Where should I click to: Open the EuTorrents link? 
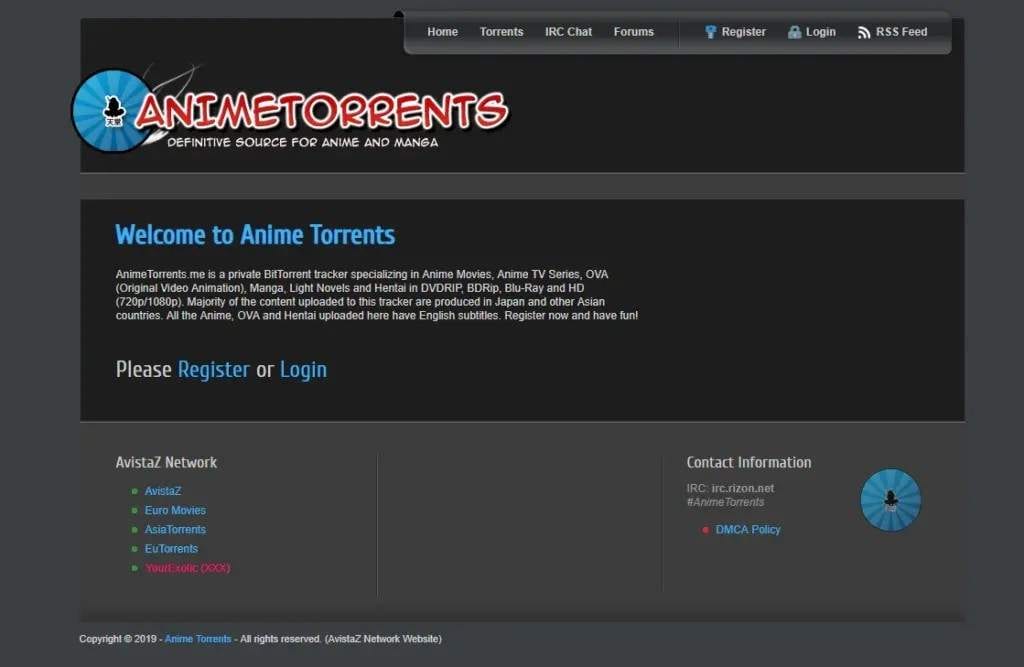coord(171,549)
